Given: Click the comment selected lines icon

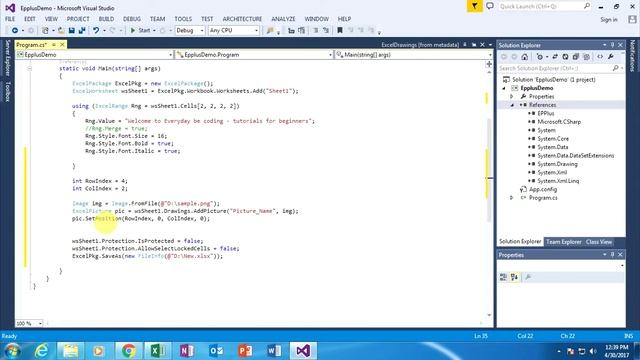Looking at the screenshot, I should pos(316,31).
